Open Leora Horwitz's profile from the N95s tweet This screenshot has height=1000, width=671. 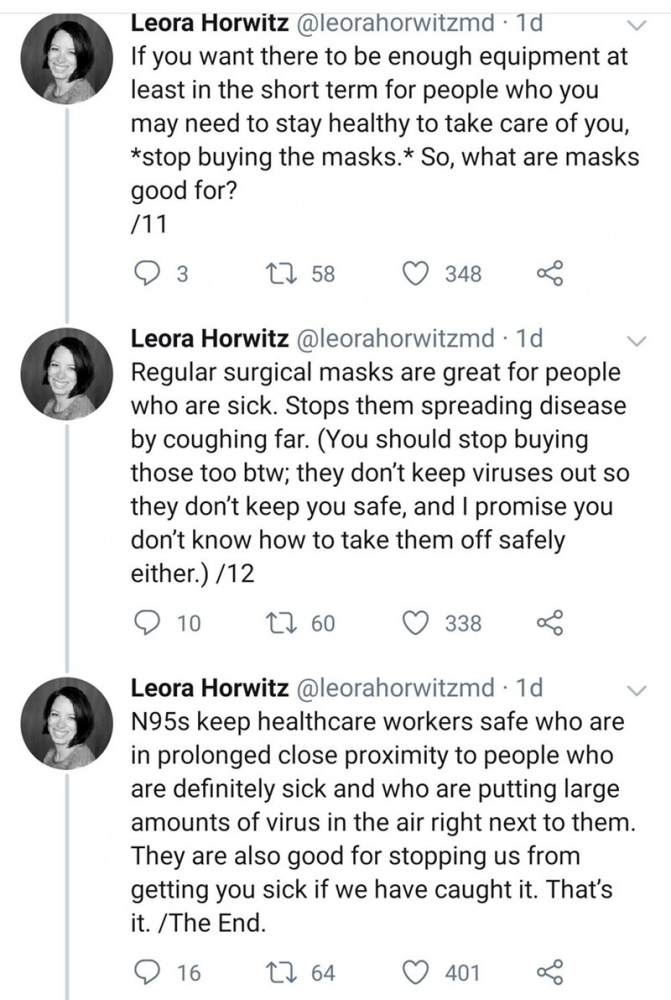click(205, 689)
